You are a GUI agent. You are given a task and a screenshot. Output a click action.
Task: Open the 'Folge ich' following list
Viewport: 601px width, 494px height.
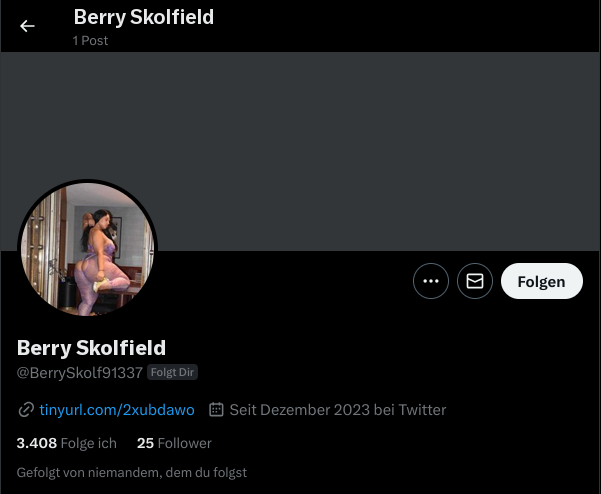coord(67,443)
